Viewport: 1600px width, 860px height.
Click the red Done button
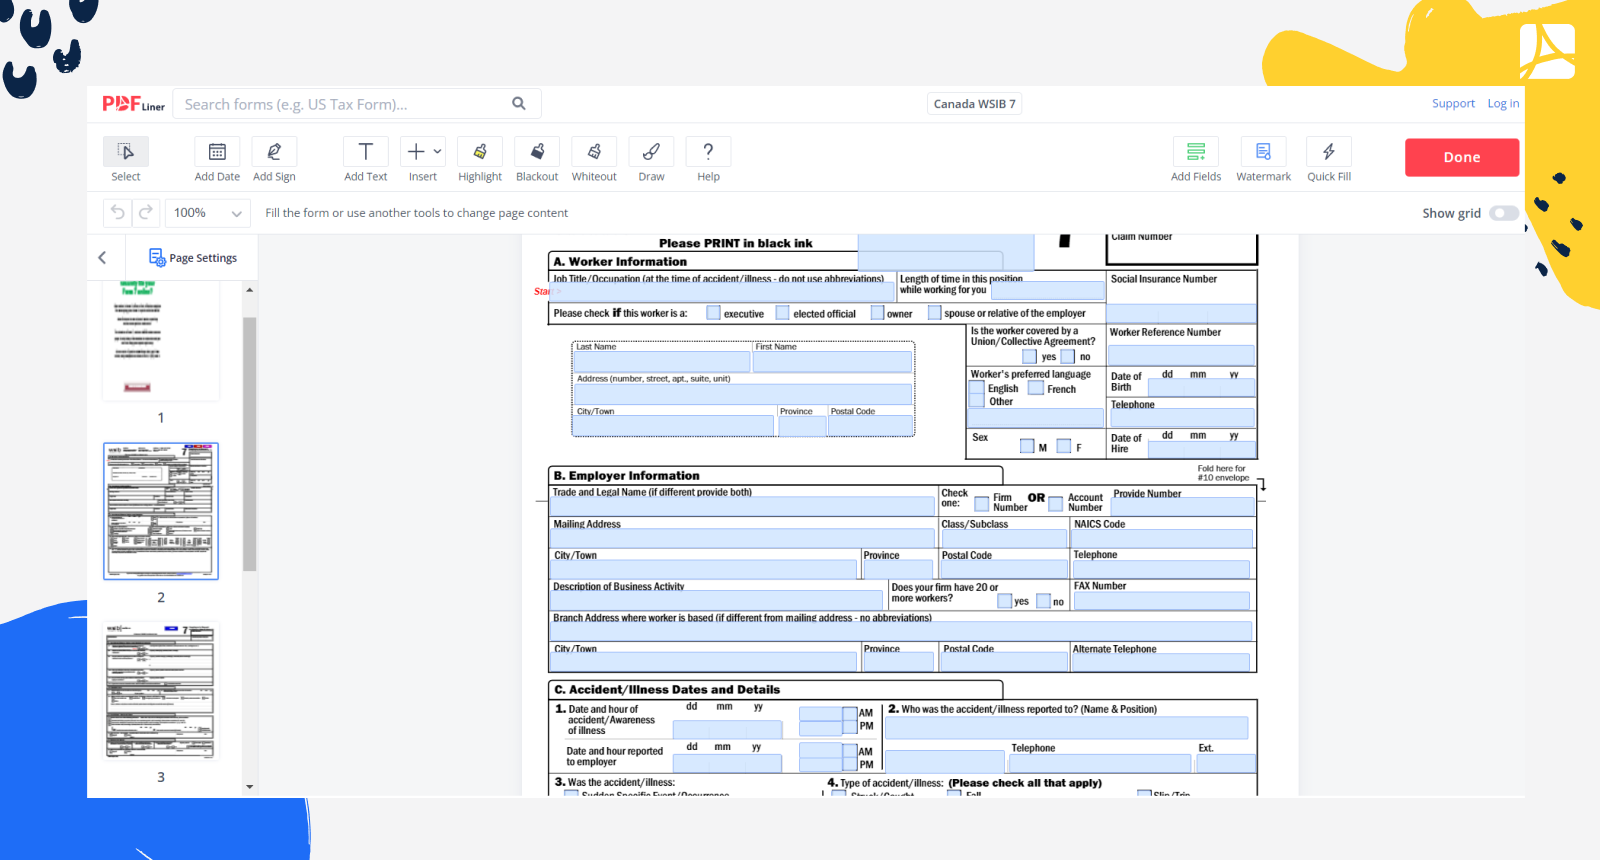(1462, 157)
